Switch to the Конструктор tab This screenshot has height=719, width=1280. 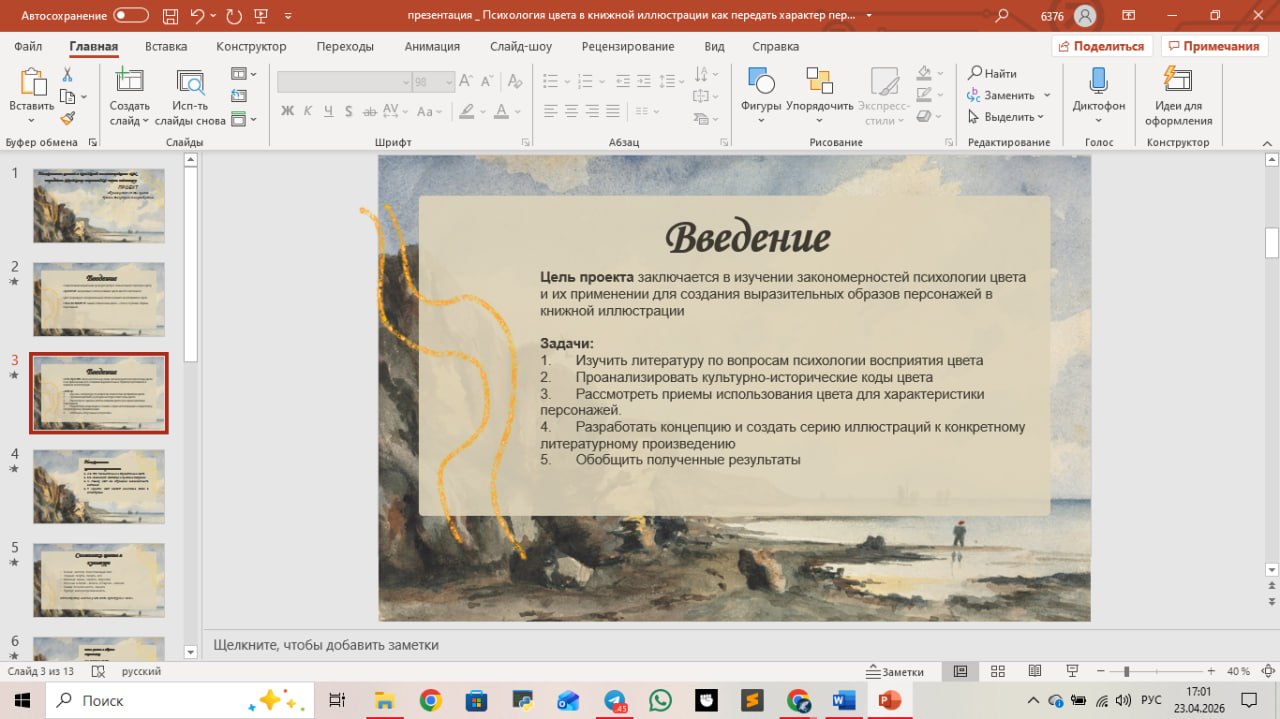coord(251,46)
